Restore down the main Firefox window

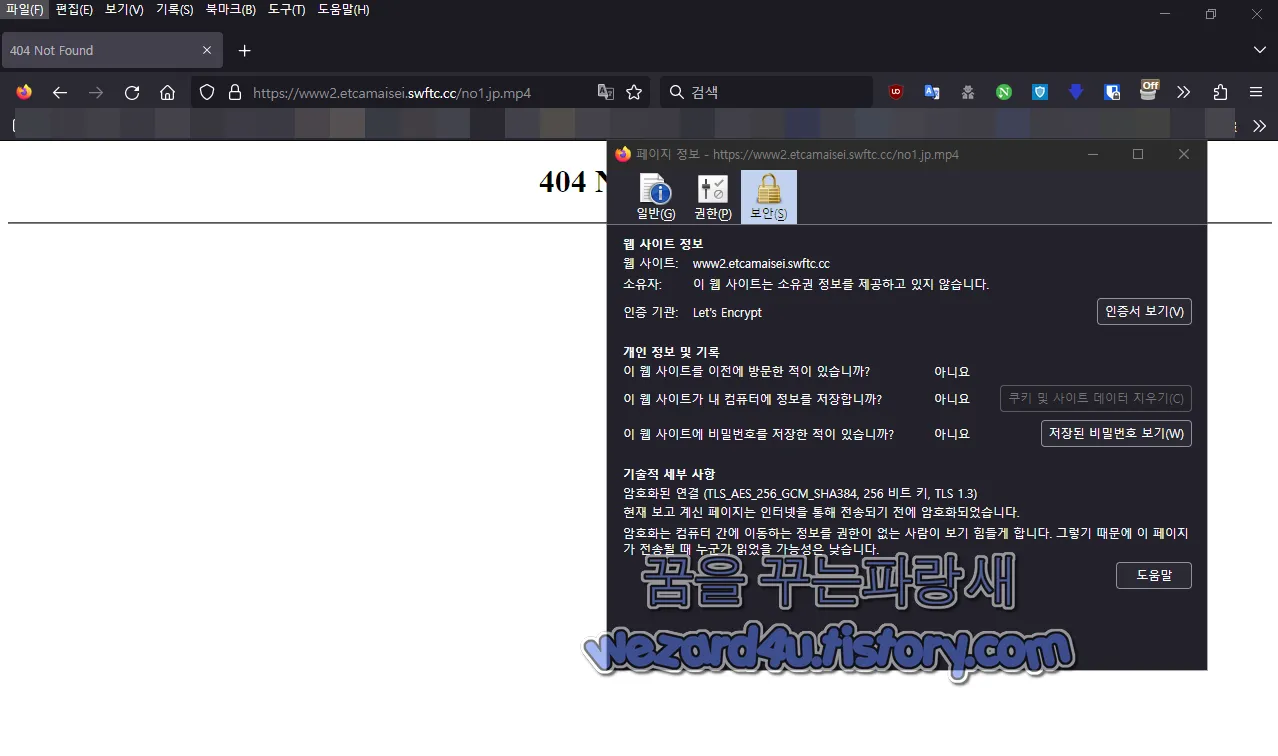click(1211, 14)
